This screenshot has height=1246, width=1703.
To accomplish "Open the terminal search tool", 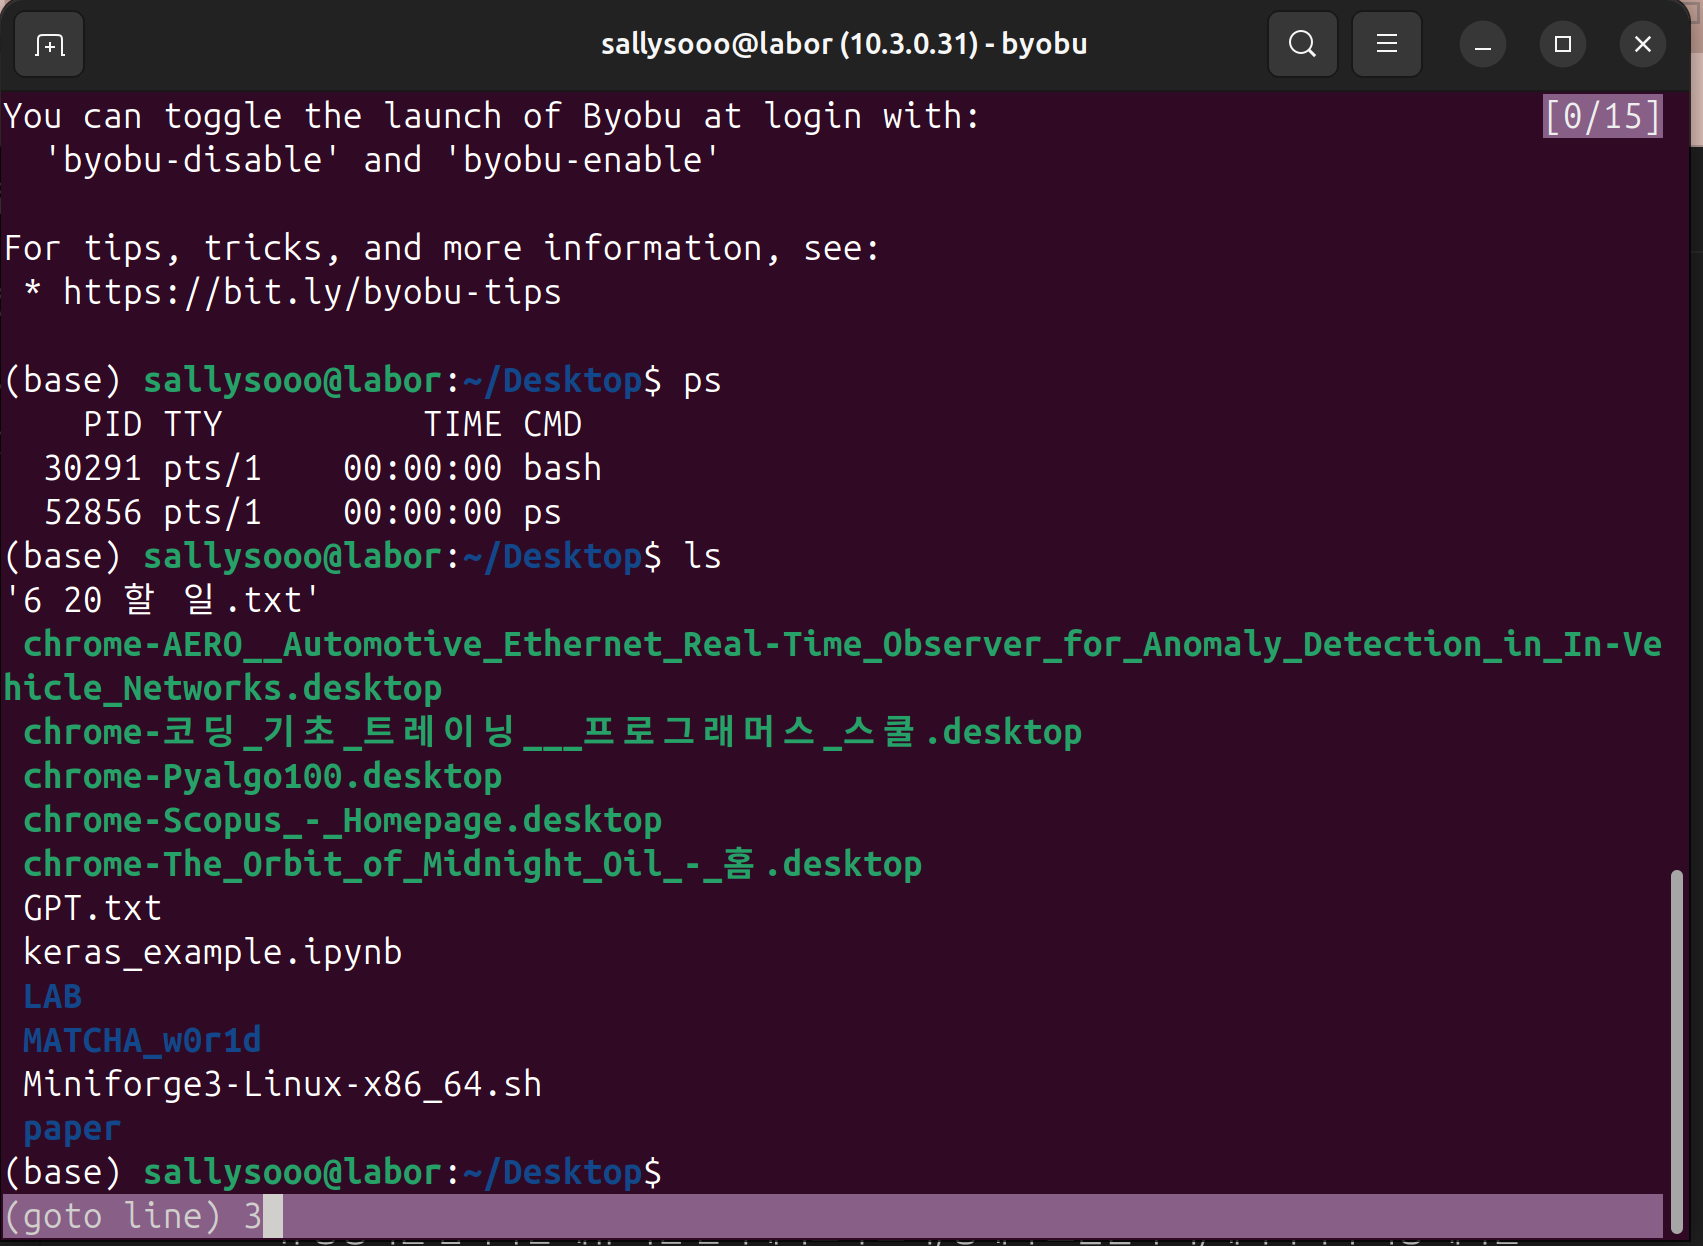I will point(1302,44).
